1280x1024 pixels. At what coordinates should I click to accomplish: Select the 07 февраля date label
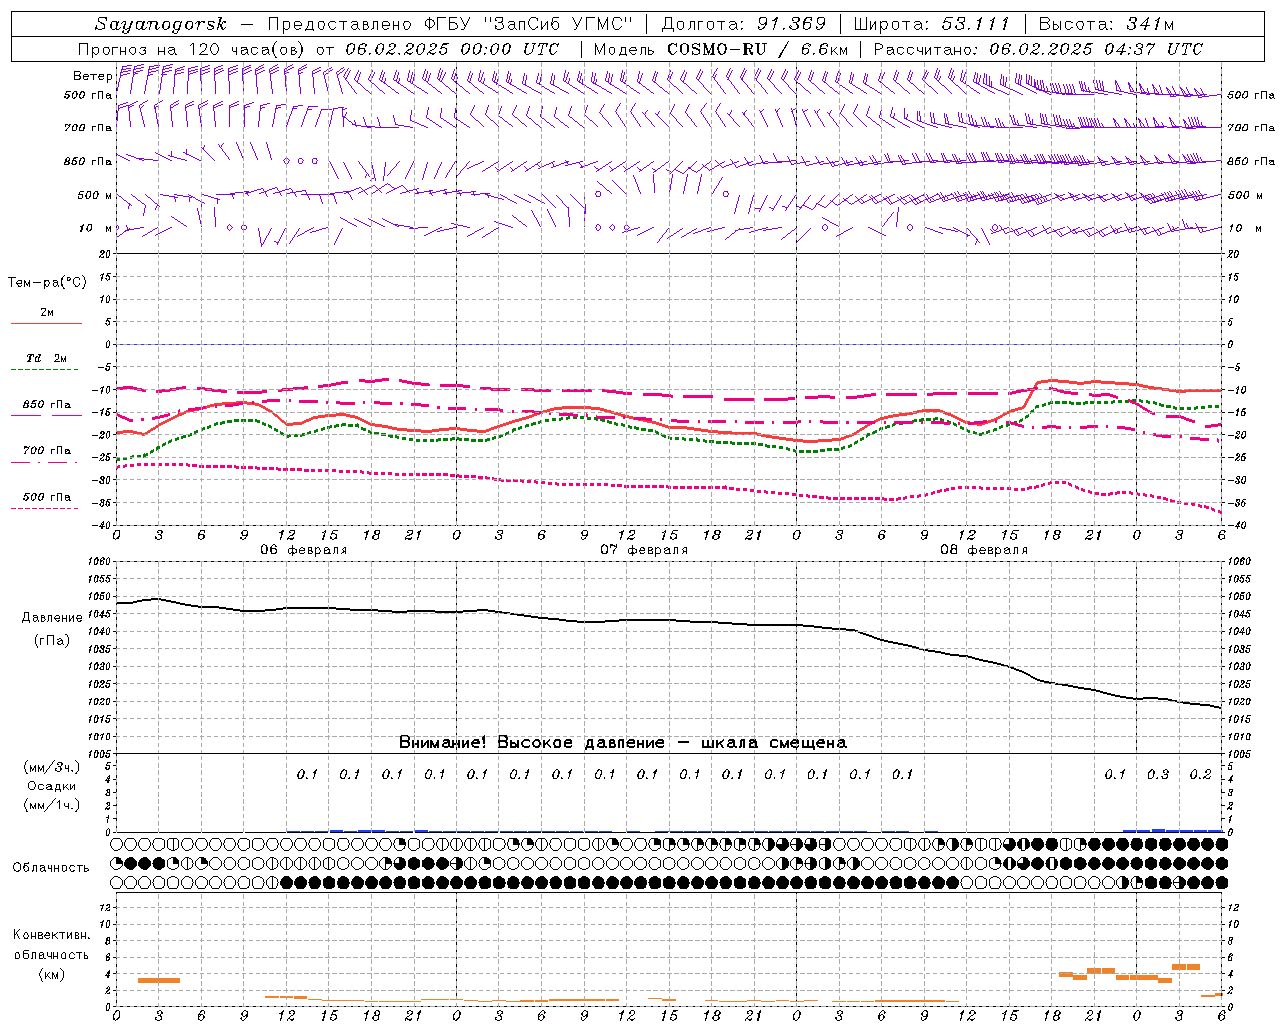coord(644,550)
